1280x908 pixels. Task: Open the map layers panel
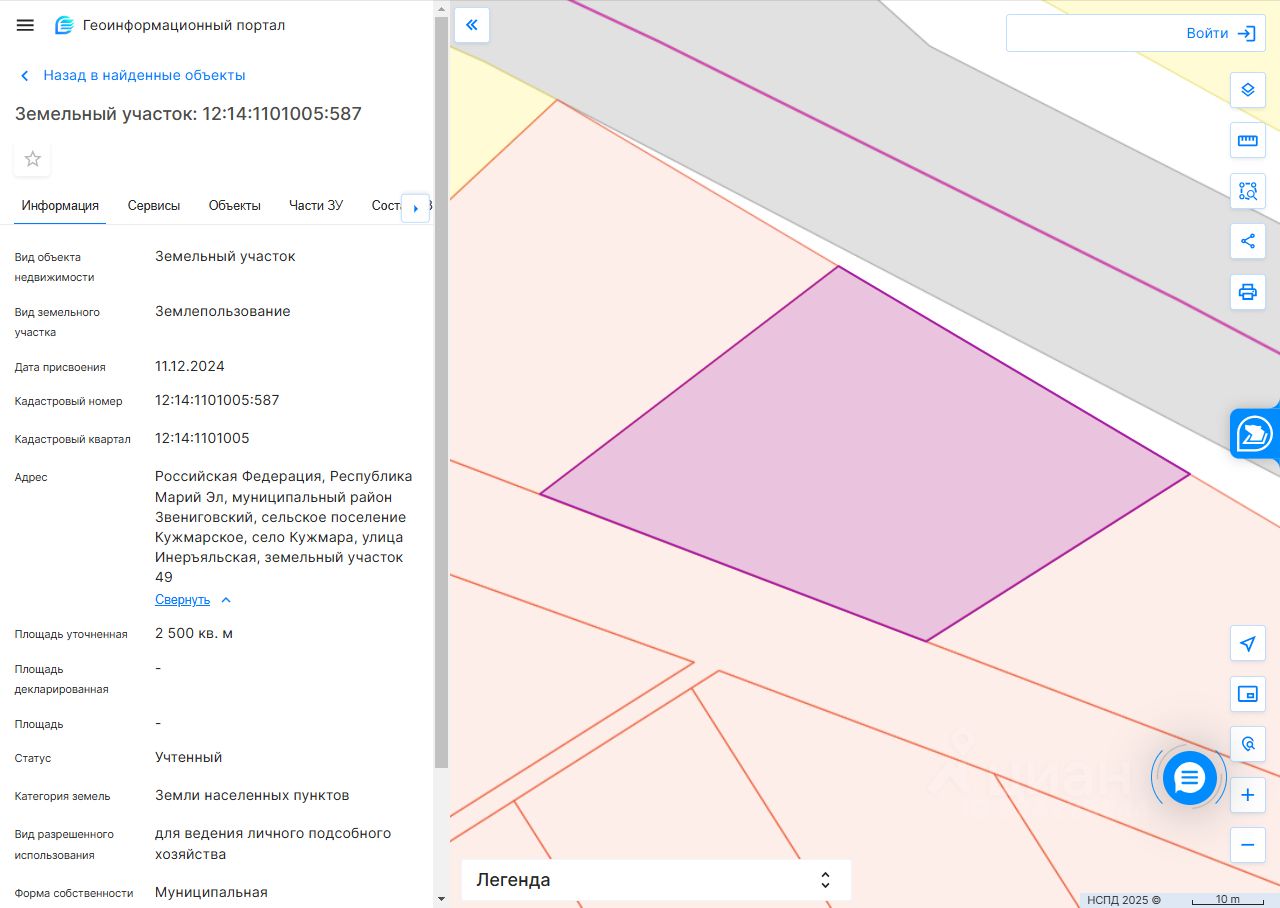point(1247,90)
